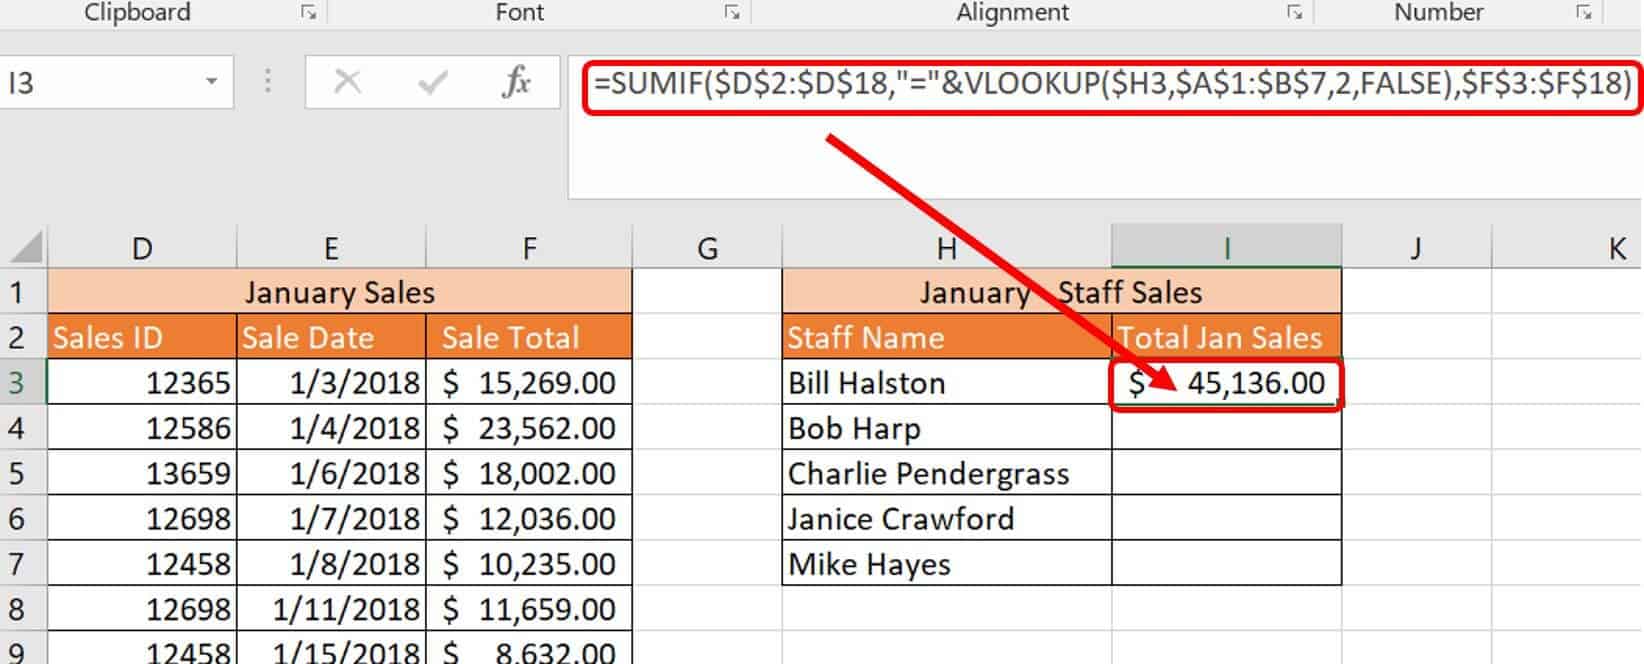Select the Sale Total header cell
Image resolution: width=1644 pixels, height=664 pixels.
(x=529, y=338)
